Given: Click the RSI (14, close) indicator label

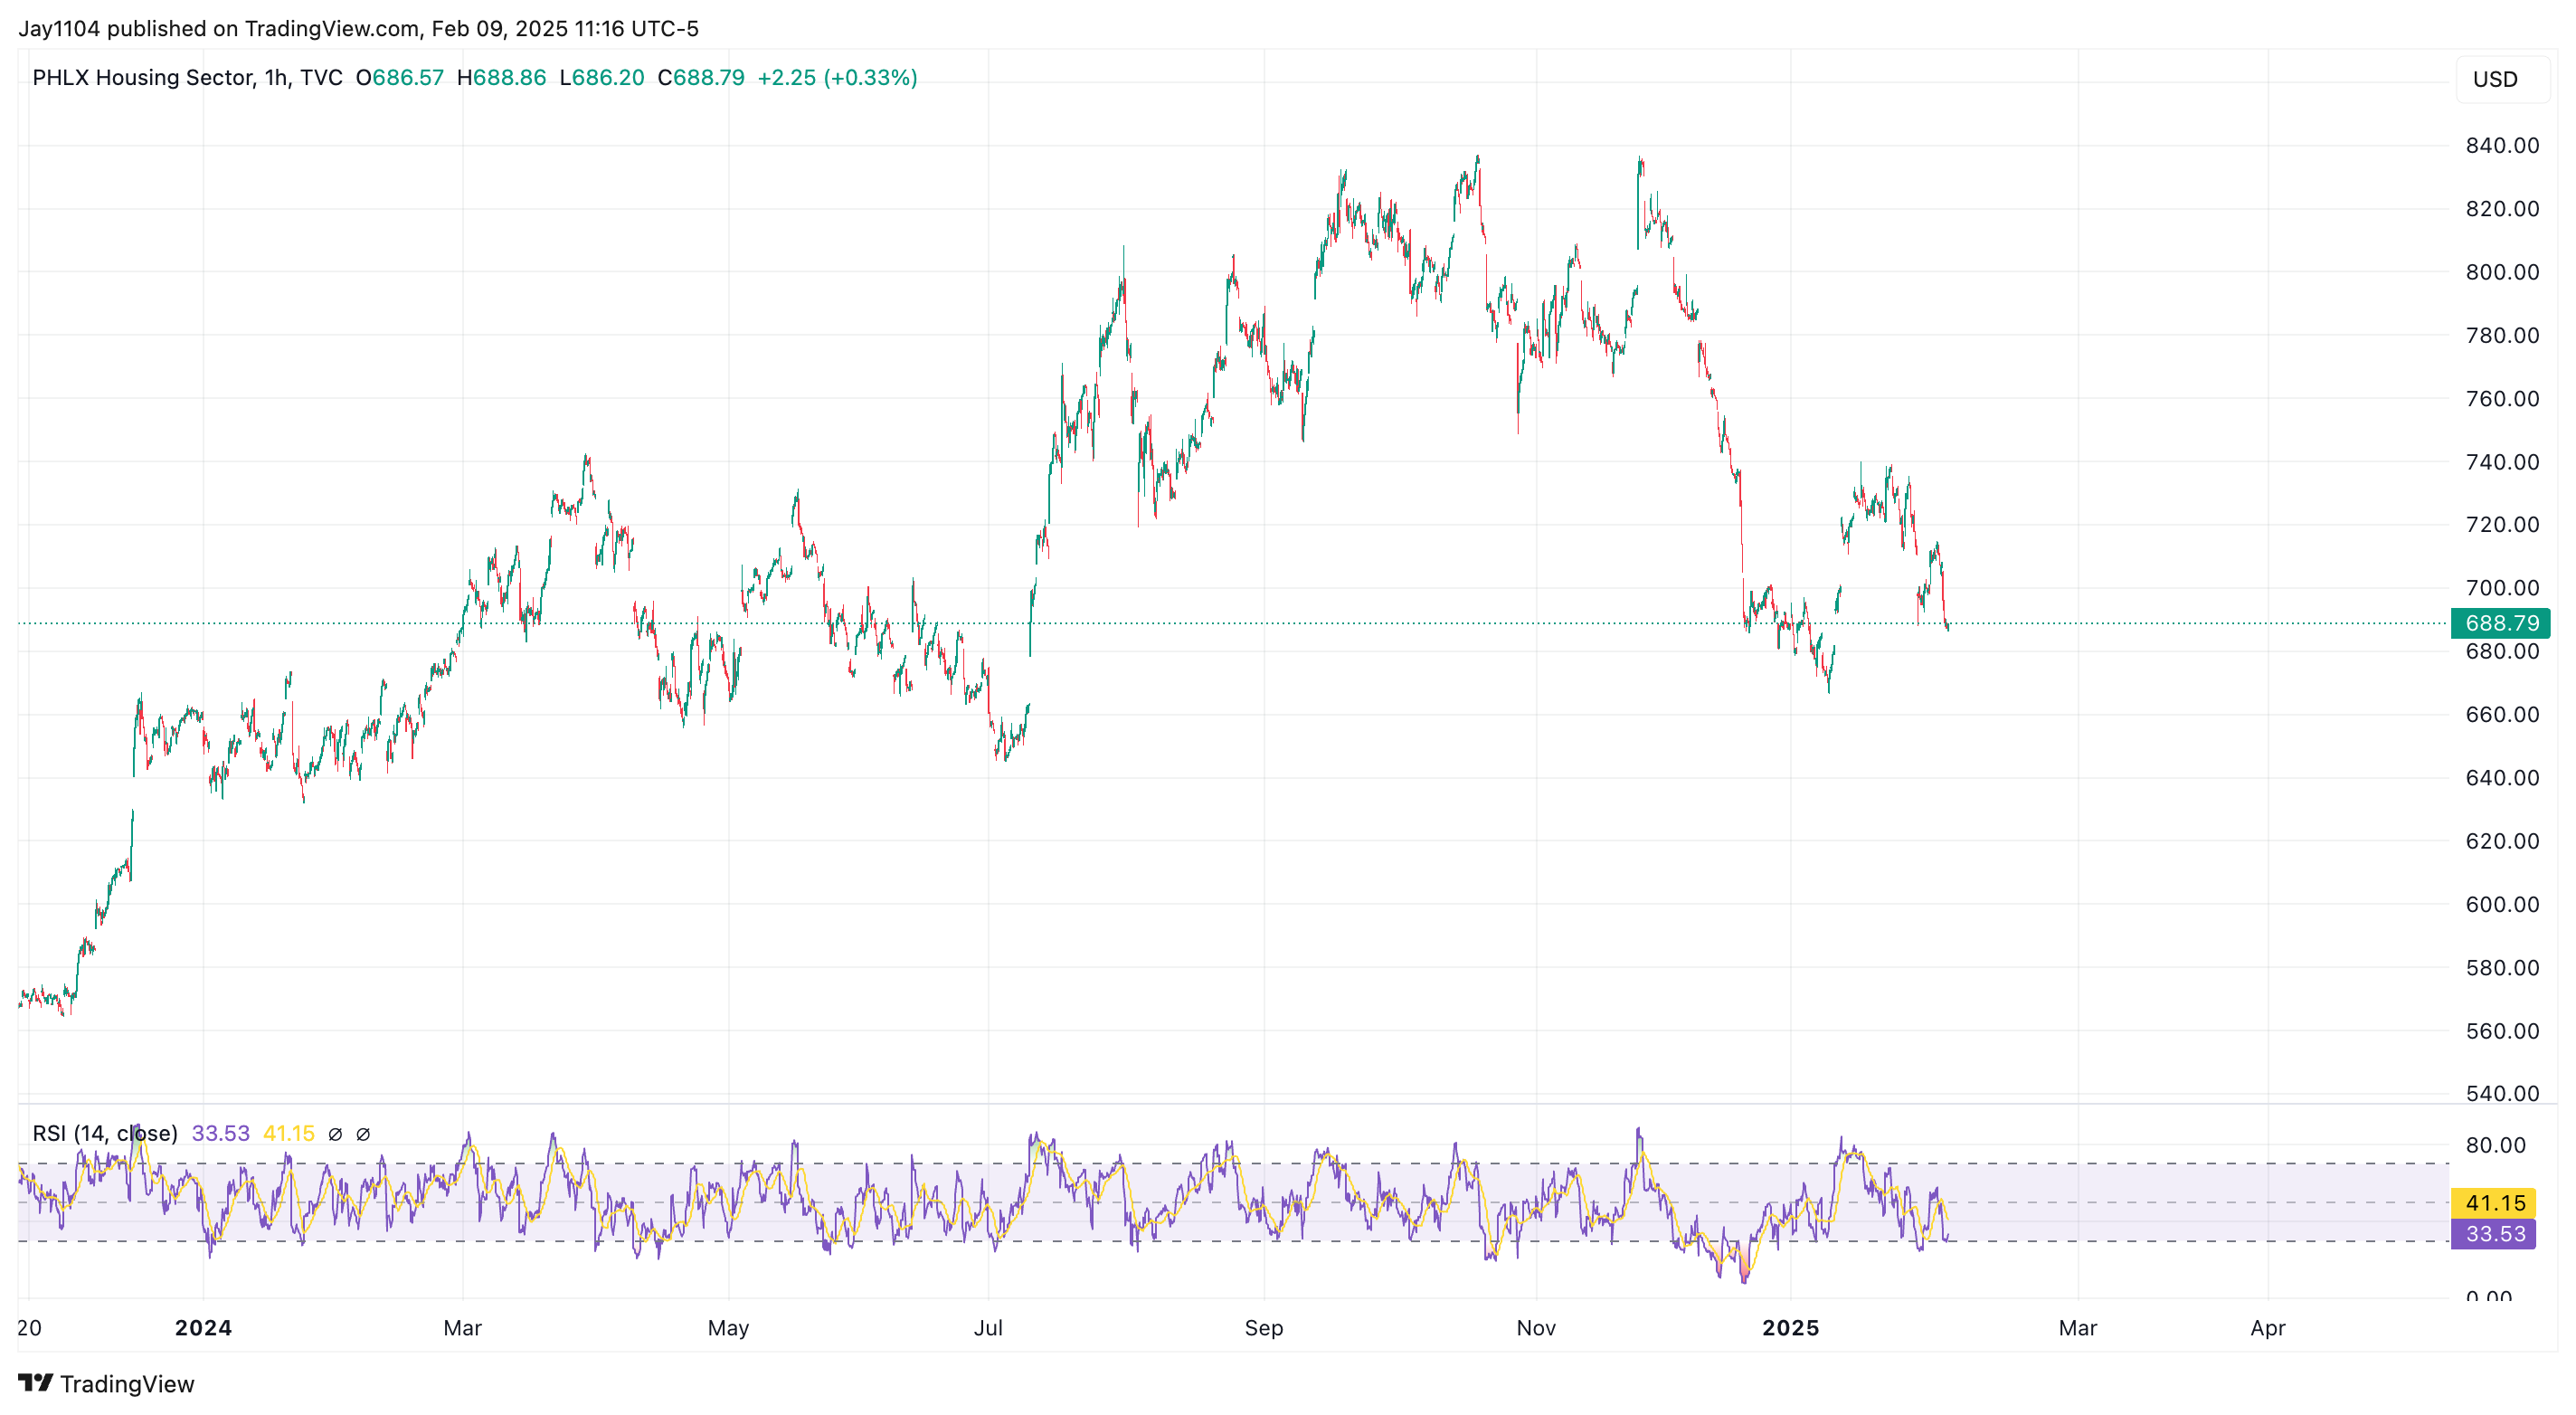Looking at the screenshot, I should [x=105, y=1133].
